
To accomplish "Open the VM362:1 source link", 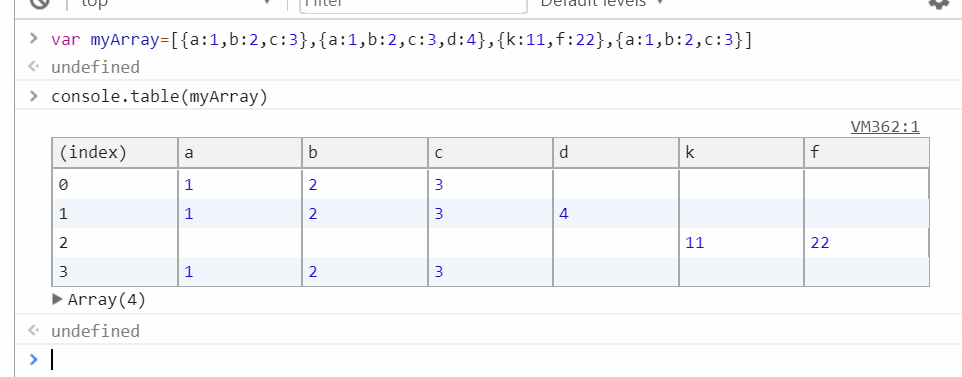I will [885, 126].
